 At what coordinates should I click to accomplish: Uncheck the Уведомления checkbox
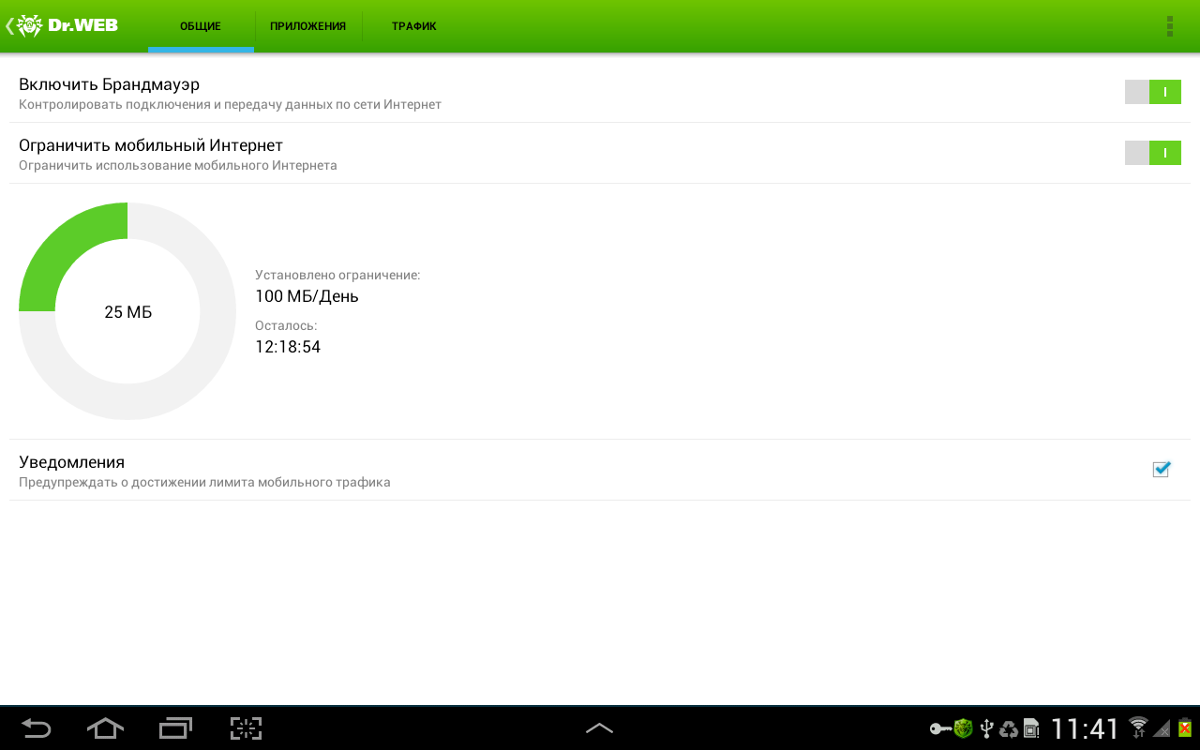coord(1161,470)
